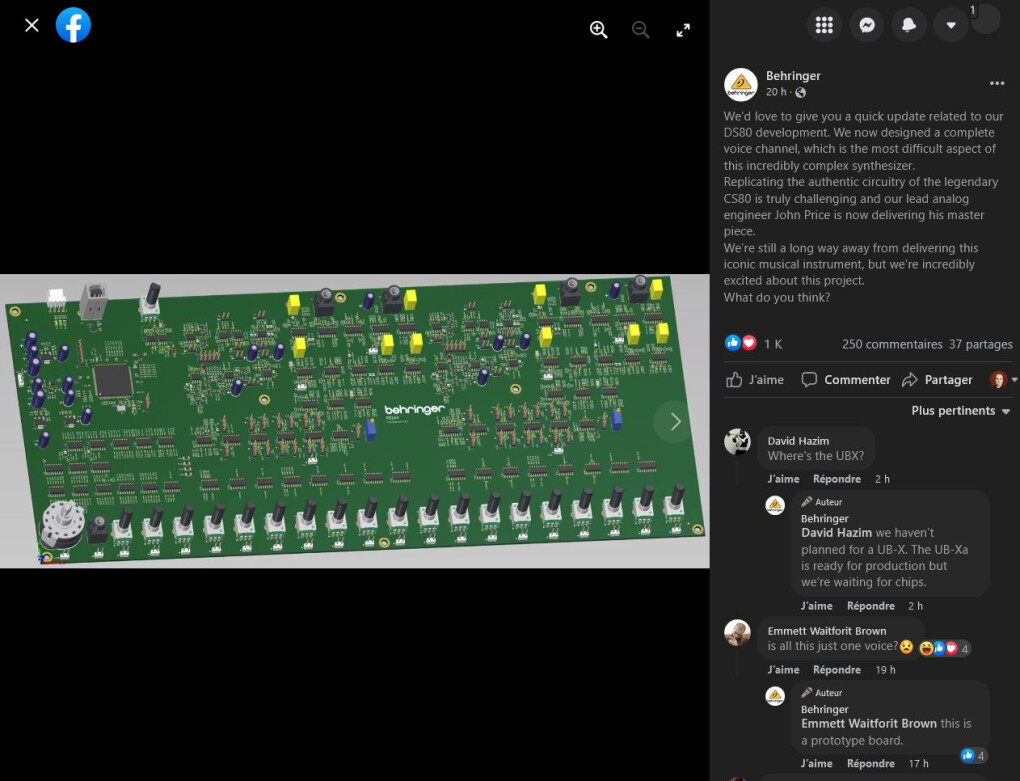Open the Facebook home logo
1020x781 pixels.
pyautogui.click(x=74, y=25)
